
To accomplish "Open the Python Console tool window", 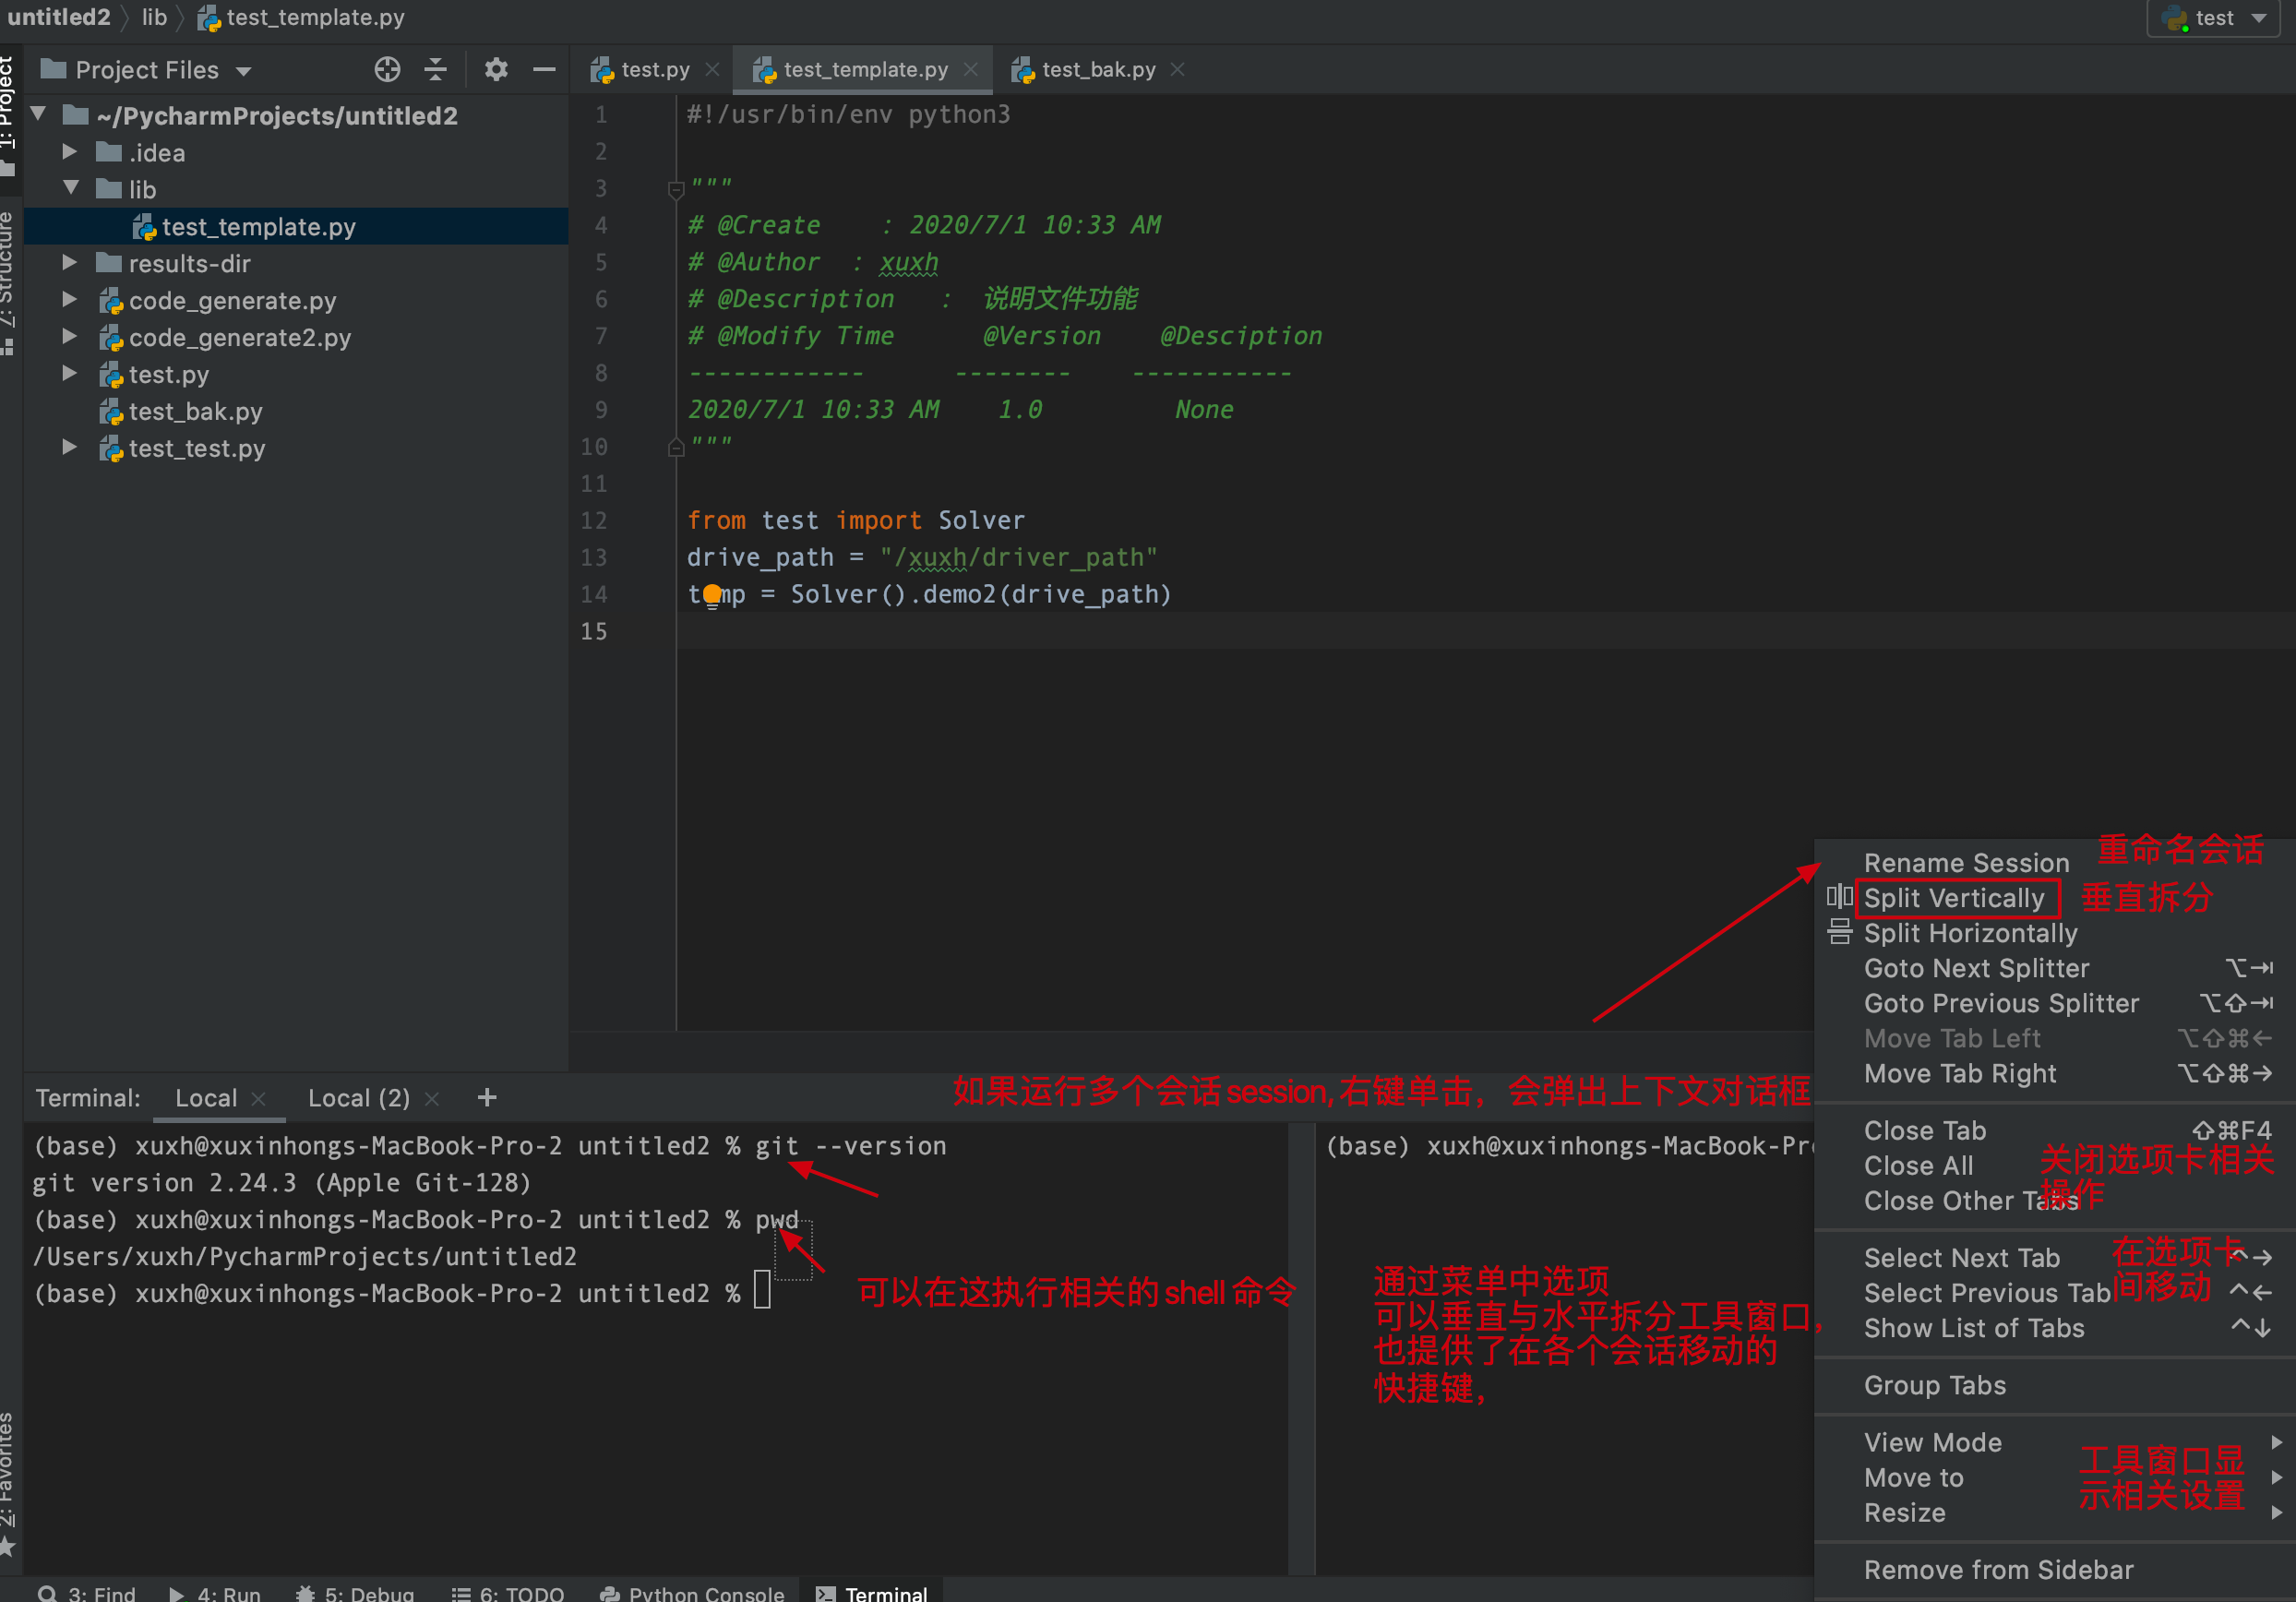I will (x=692, y=1591).
